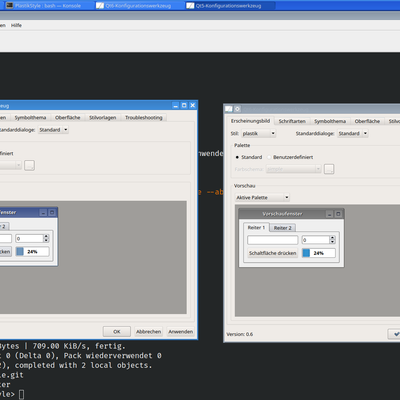Click Abbrechen button in left window
This screenshot has width=400, height=400.
(148, 332)
